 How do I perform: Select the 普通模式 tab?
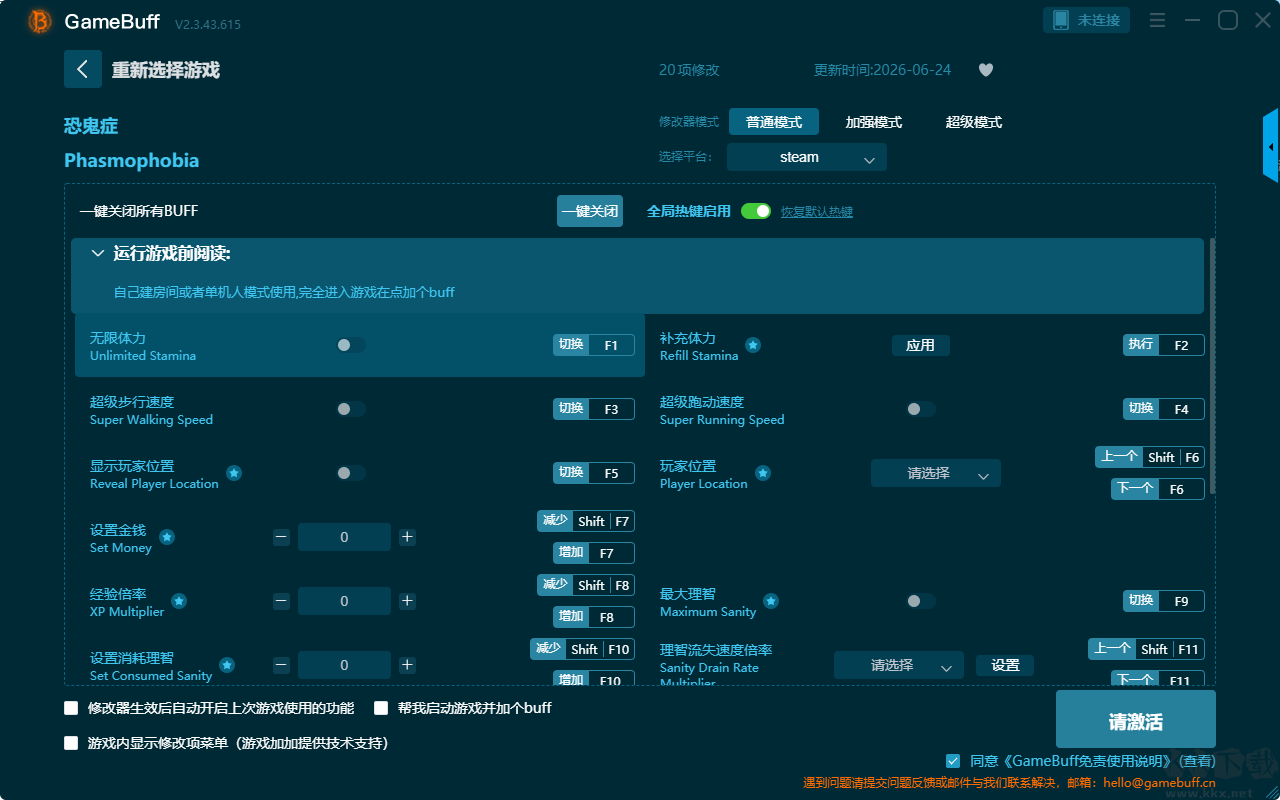pyautogui.click(x=774, y=122)
